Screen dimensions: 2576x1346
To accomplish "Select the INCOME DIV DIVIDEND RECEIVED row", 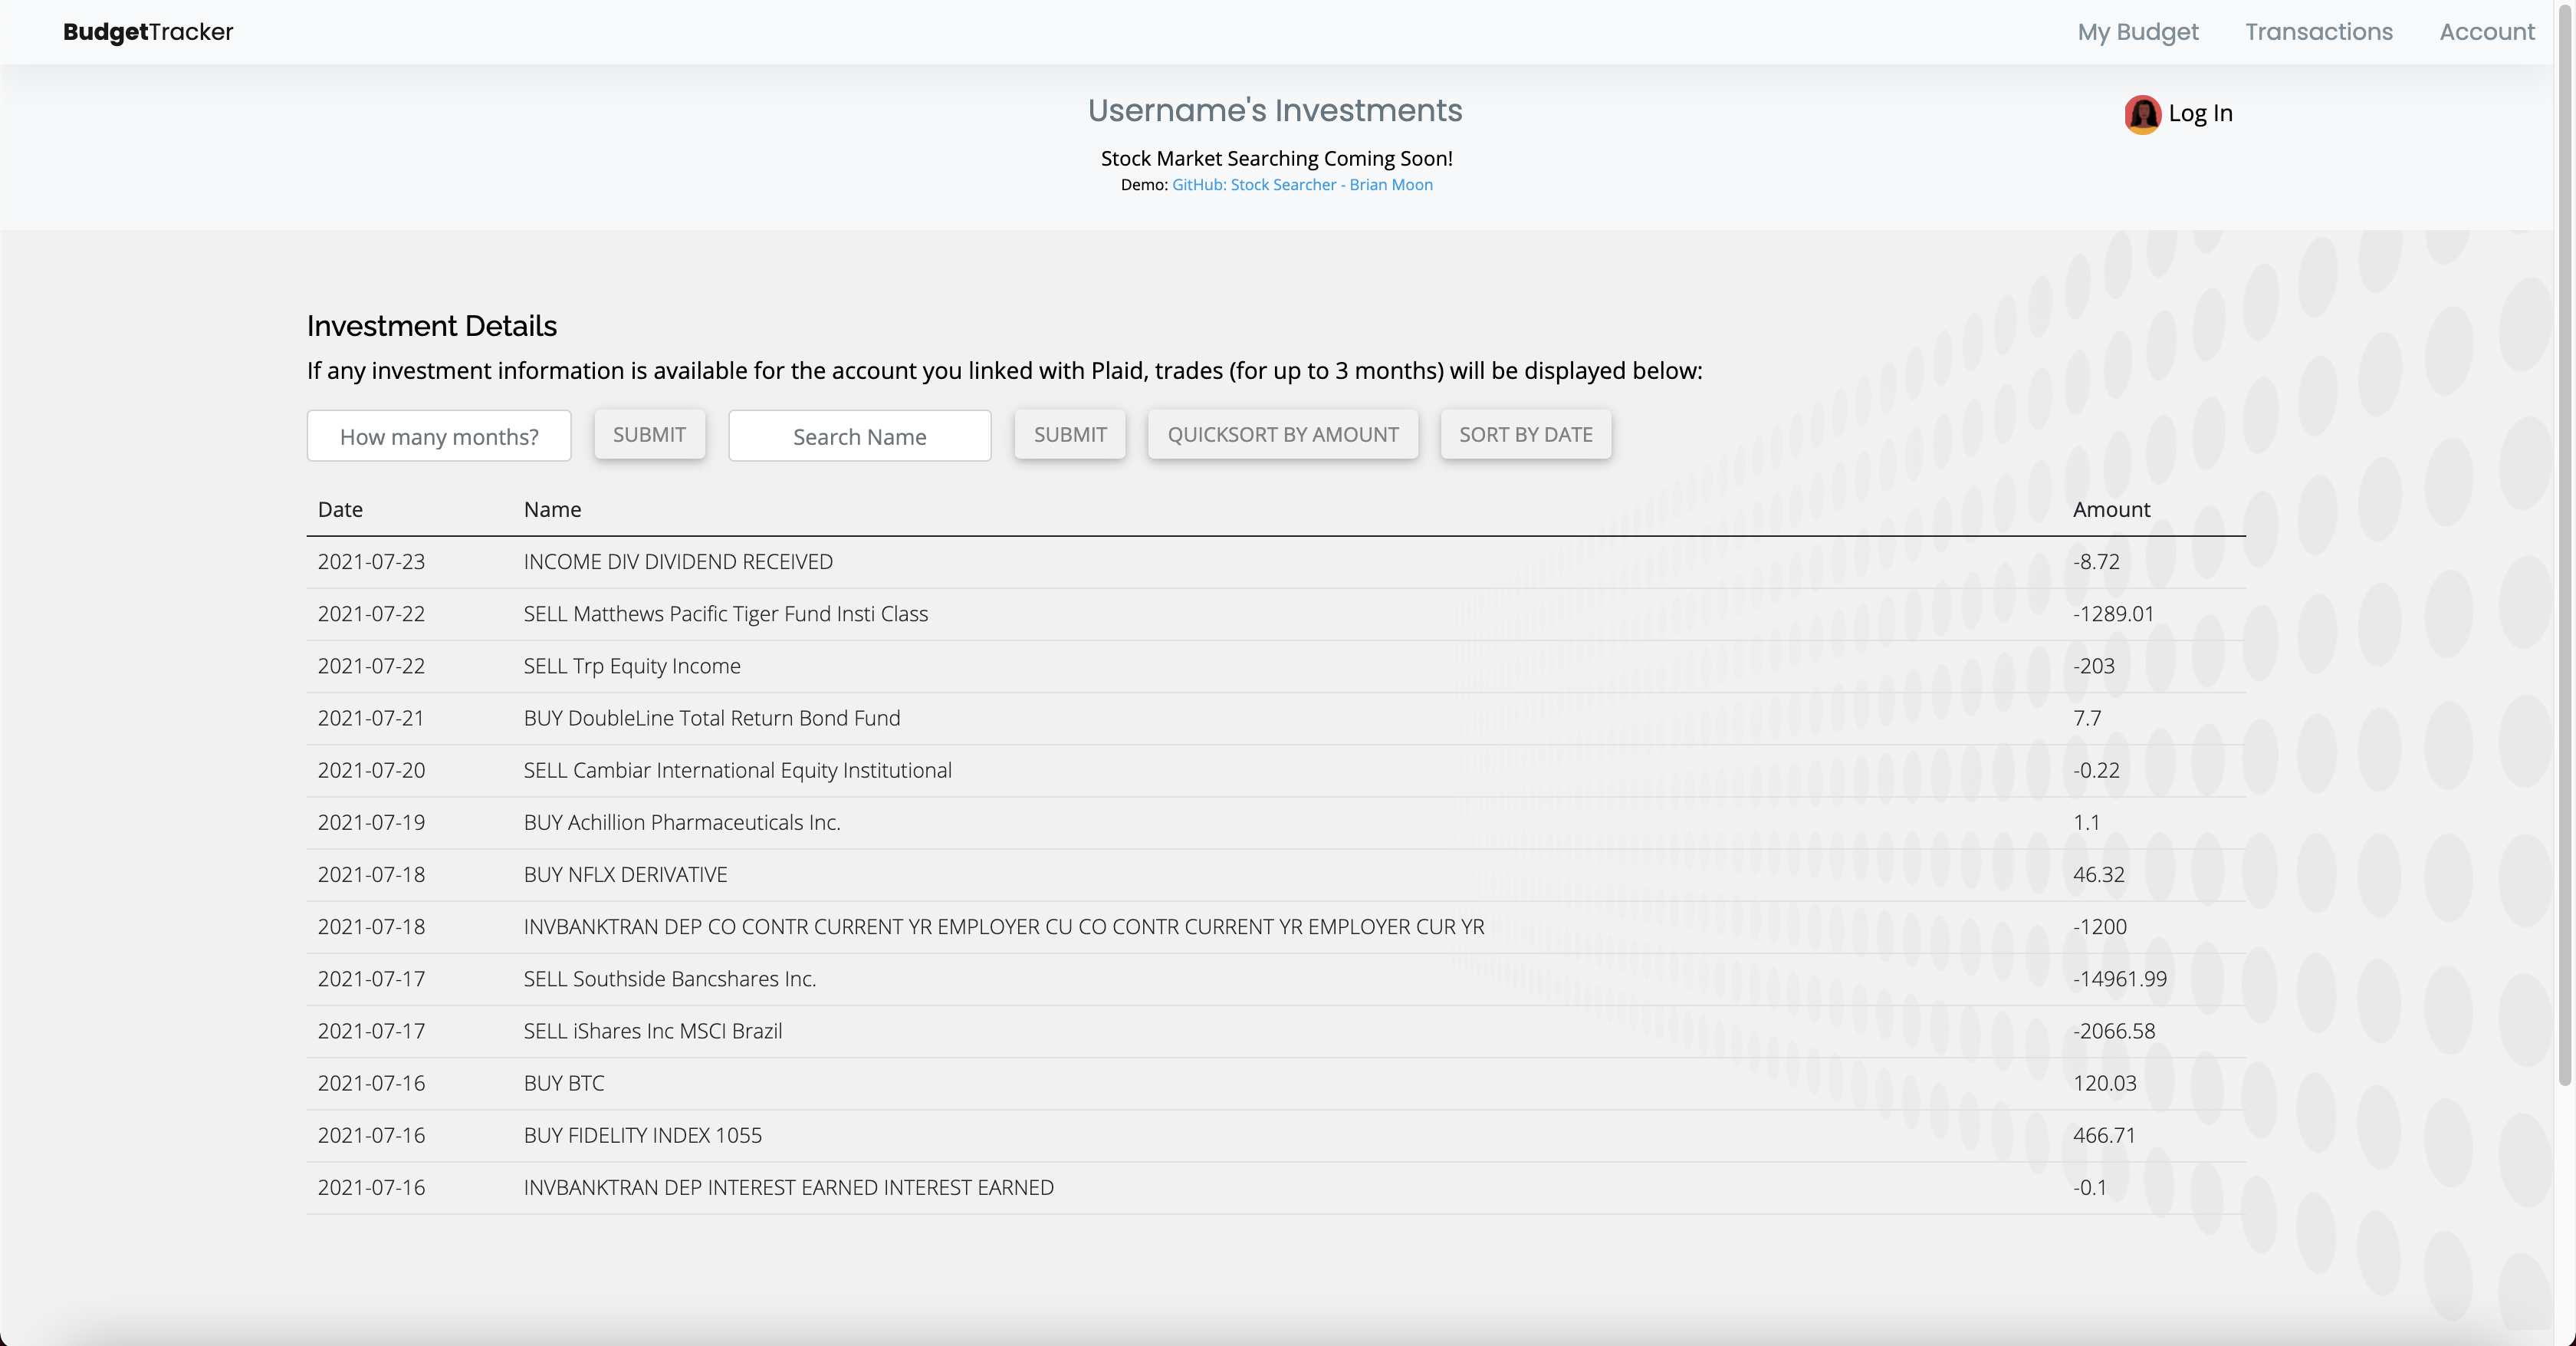I will (678, 561).
